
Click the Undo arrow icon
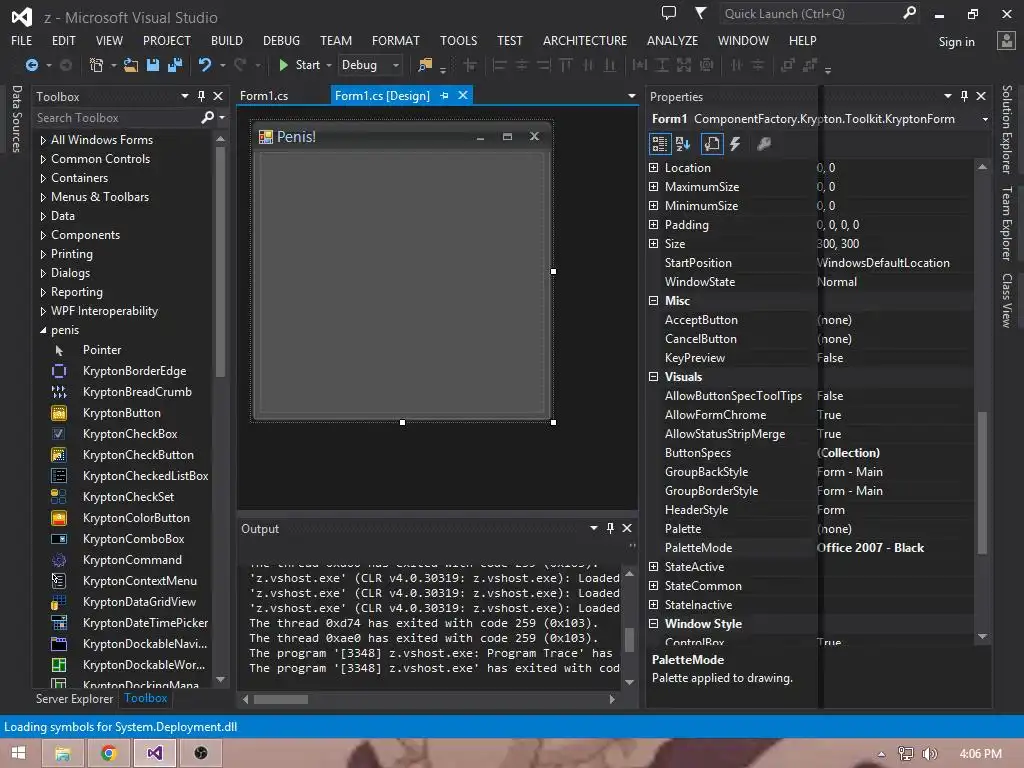click(x=204, y=65)
